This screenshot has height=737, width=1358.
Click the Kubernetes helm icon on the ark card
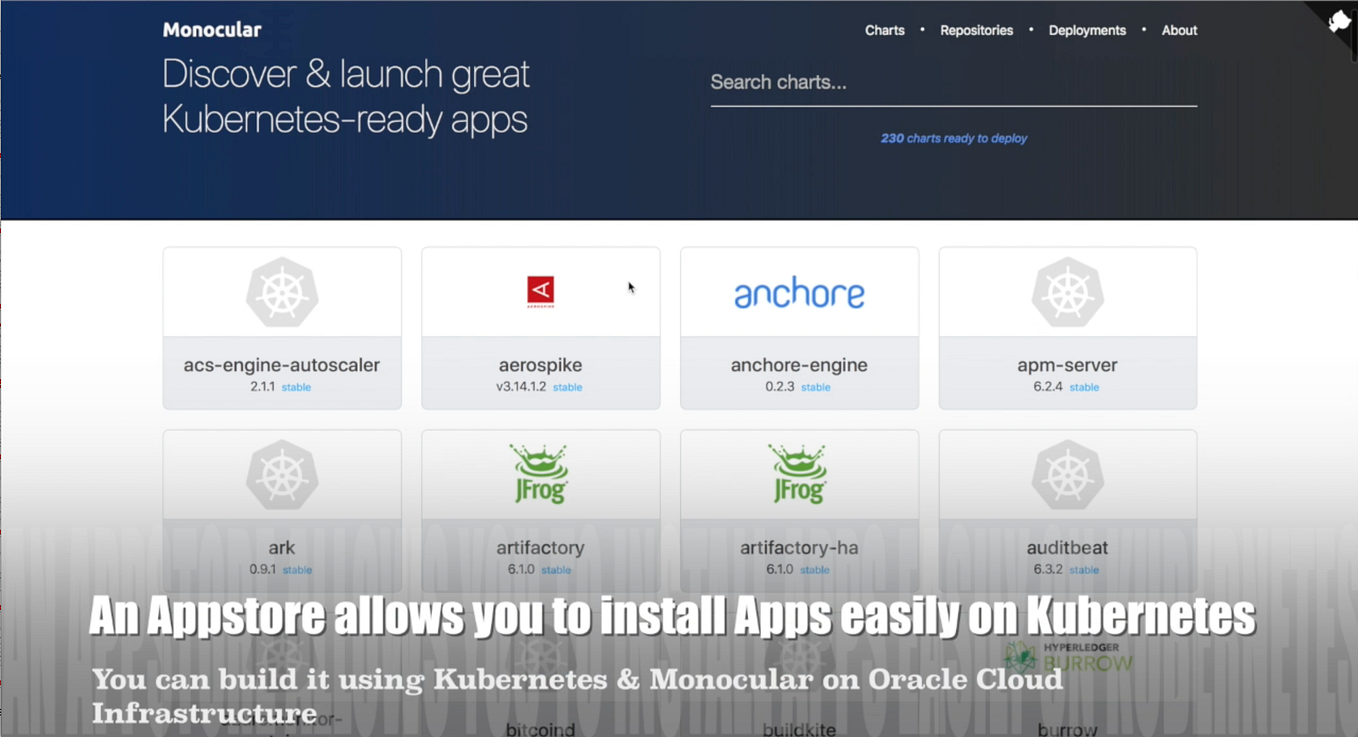[281, 474]
